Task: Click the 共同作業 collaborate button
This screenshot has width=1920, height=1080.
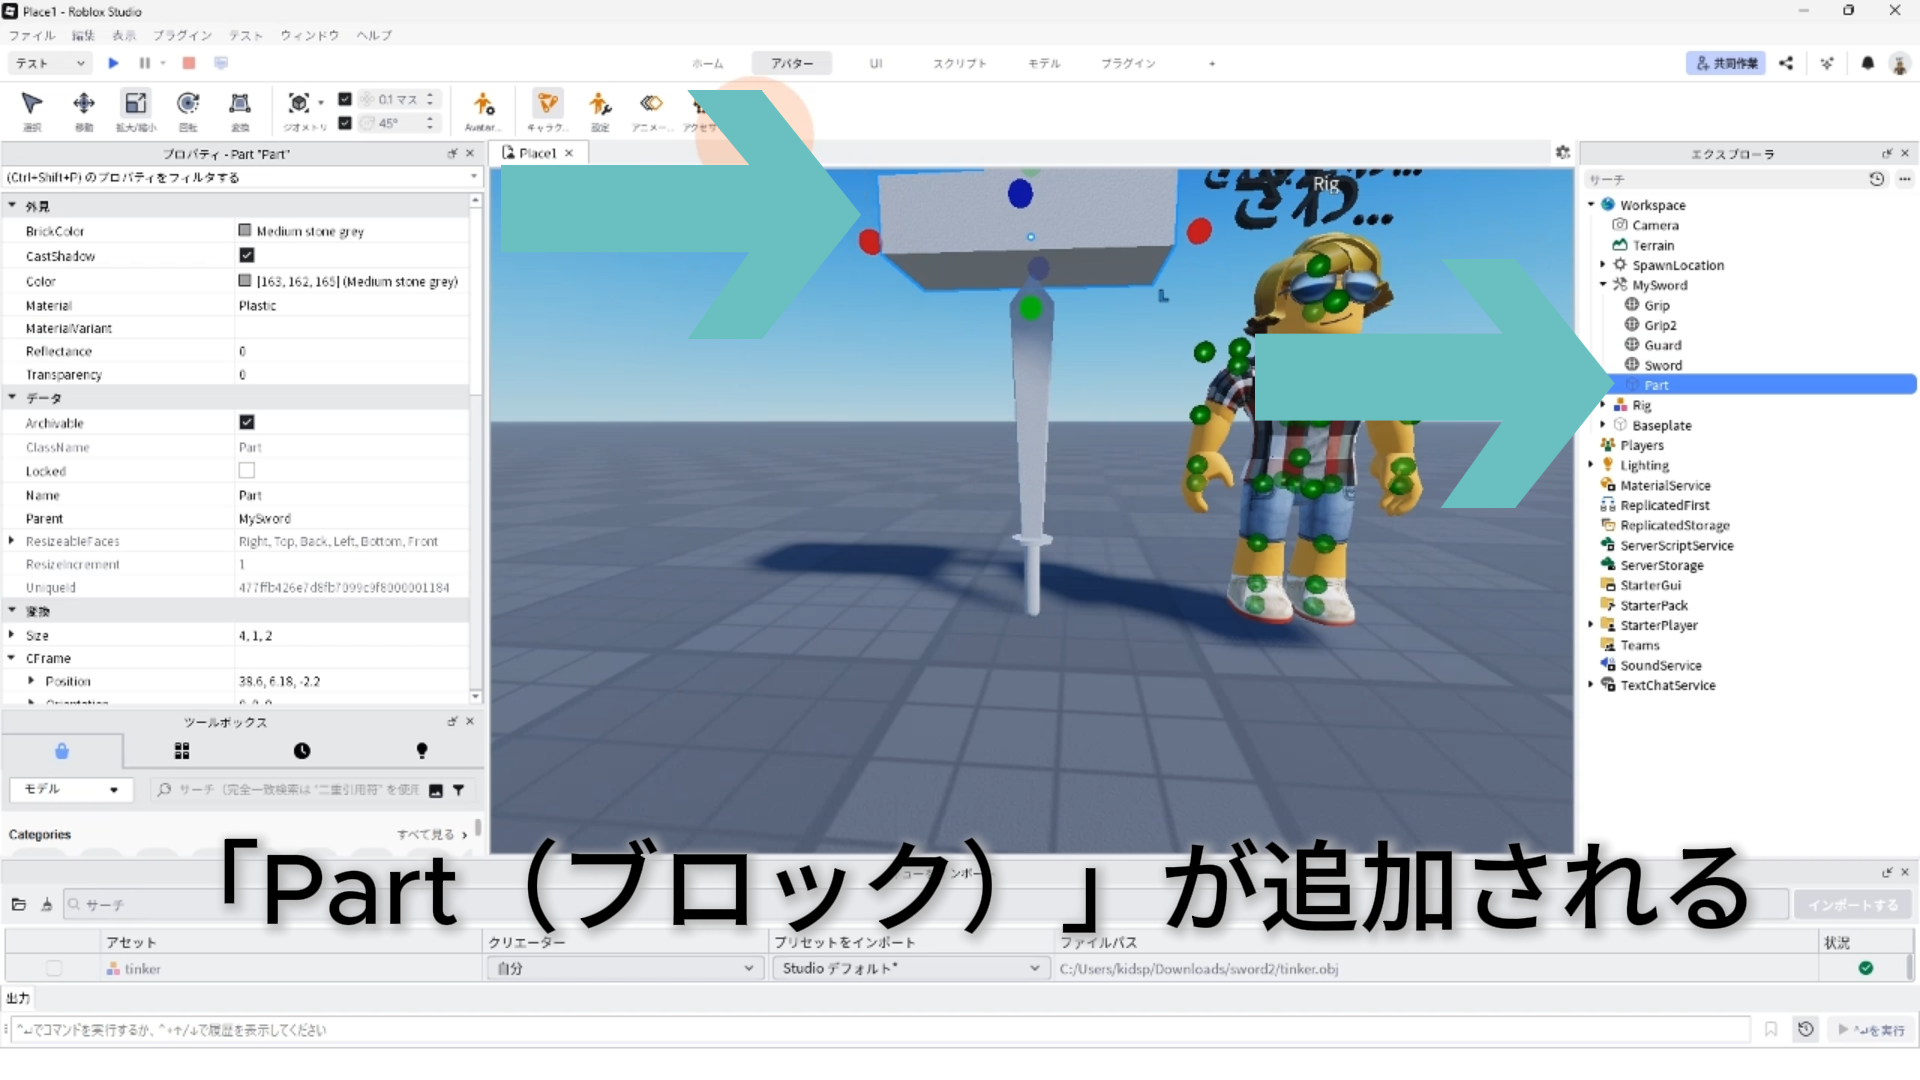Action: (1725, 63)
